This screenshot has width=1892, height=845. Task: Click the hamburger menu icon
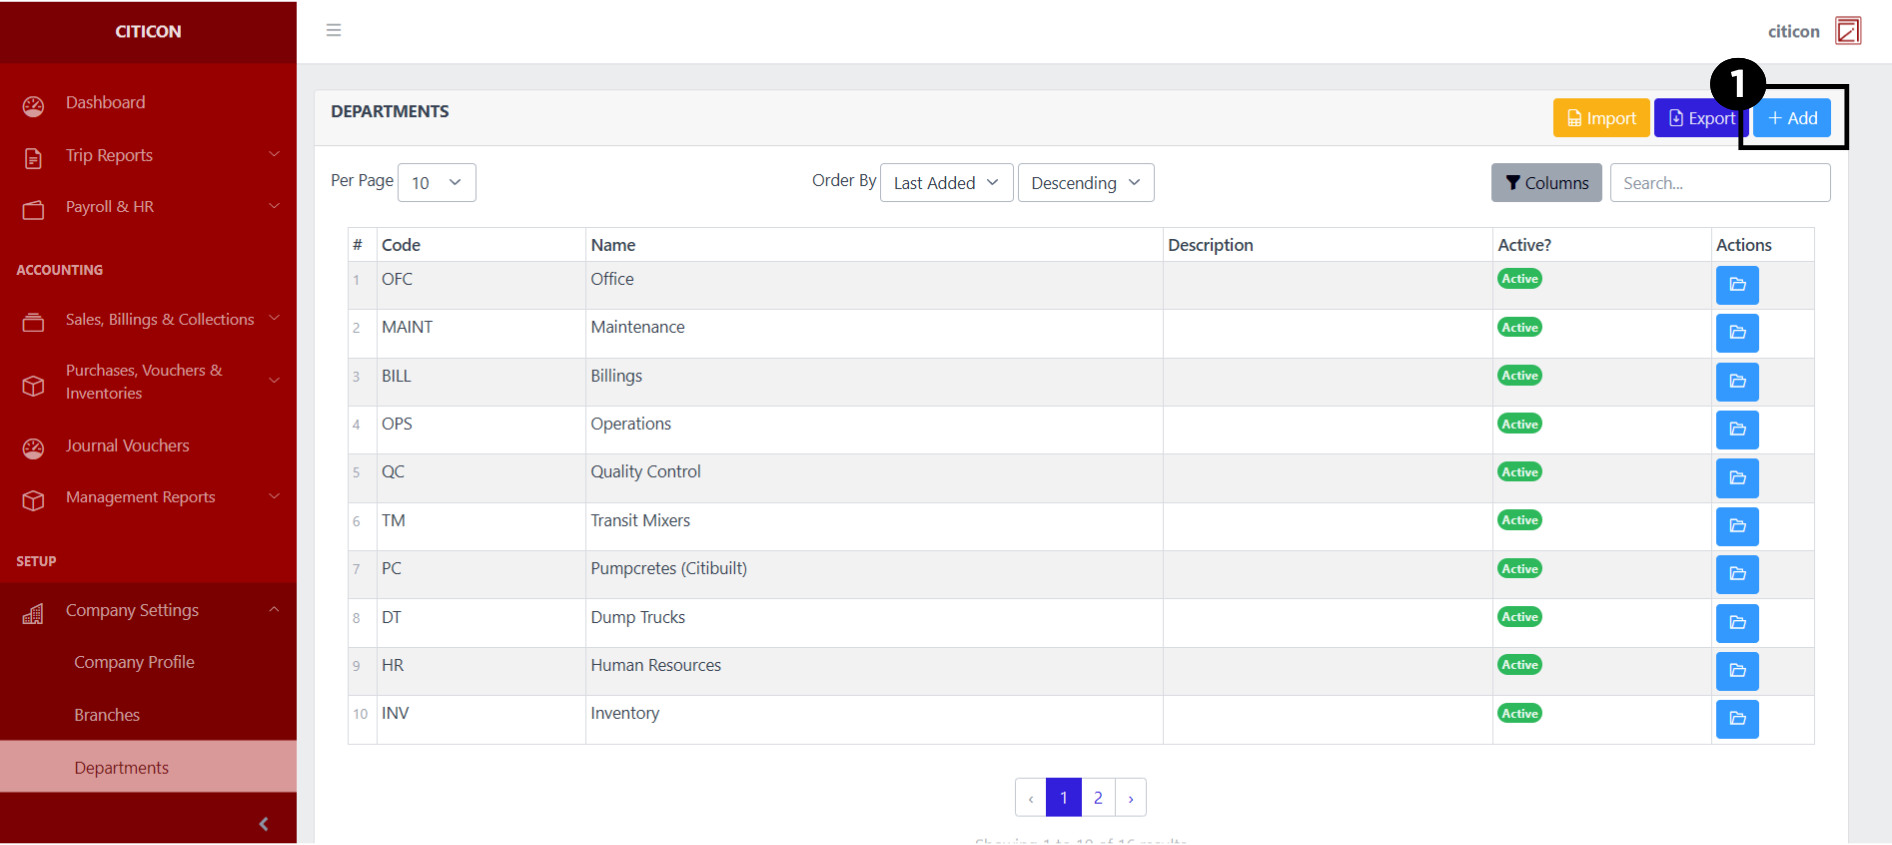333,30
